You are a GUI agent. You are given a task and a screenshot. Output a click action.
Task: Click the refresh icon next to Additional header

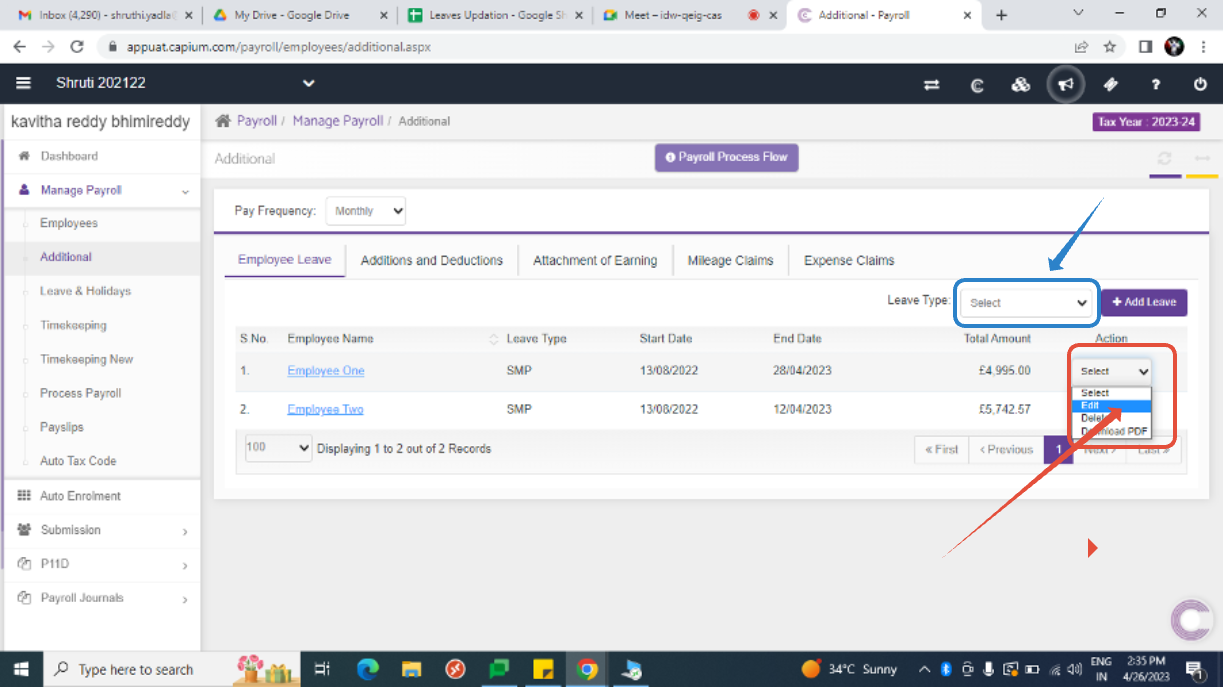(1165, 159)
